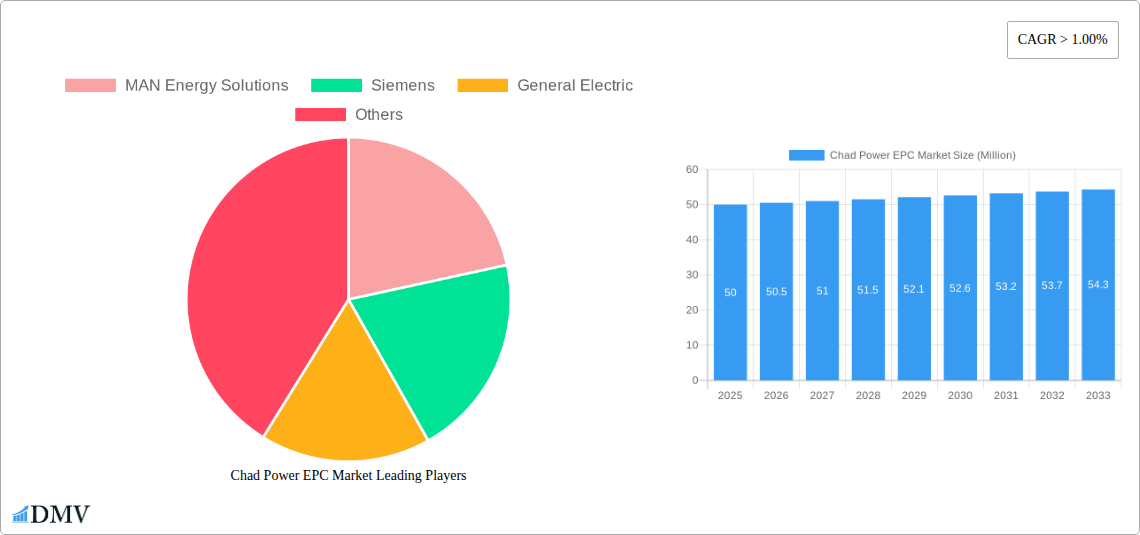Select the 2025 bar labeled 50
Image resolution: width=1140 pixels, height=535 pixels.
pyautogui.click(x=730, y=292)
